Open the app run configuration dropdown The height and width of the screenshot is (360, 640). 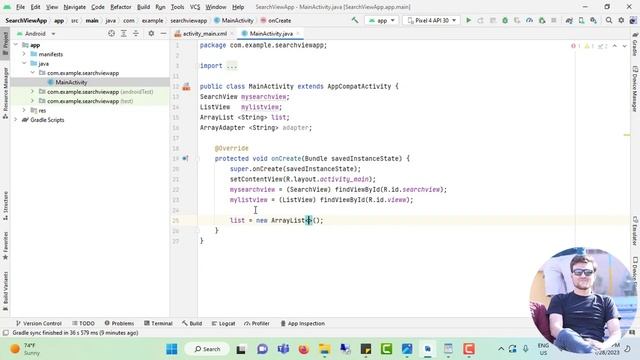coord(381,20)
